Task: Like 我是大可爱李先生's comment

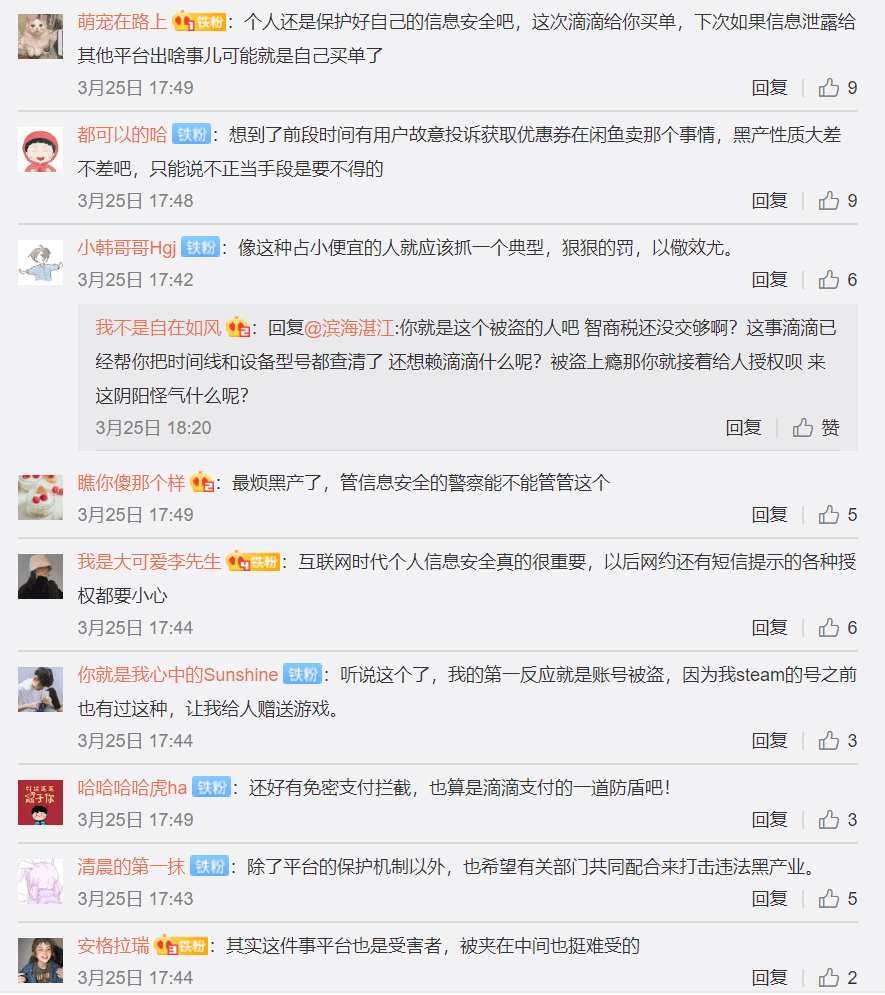Action: coord(837,628)
